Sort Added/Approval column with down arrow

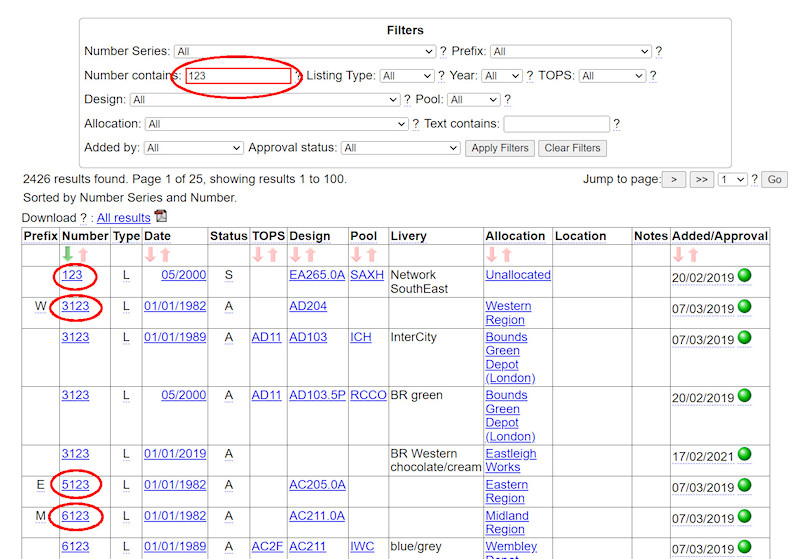[678, 254]
